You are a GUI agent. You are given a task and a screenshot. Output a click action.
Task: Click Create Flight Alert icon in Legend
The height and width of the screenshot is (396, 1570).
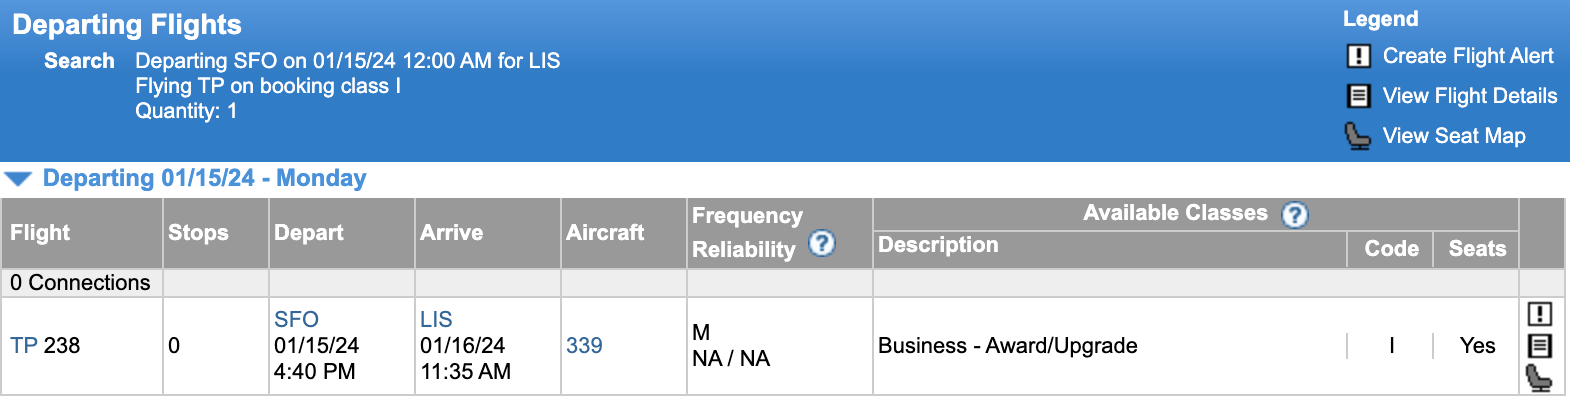point(1358,56)
